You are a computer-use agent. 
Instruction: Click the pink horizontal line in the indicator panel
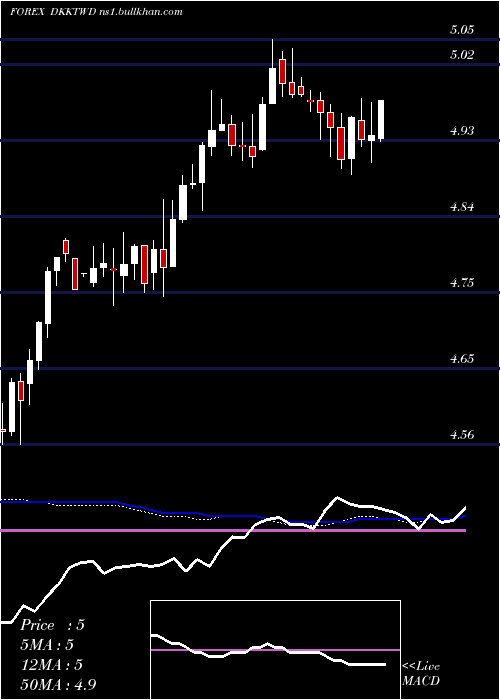tap(233, 530)
